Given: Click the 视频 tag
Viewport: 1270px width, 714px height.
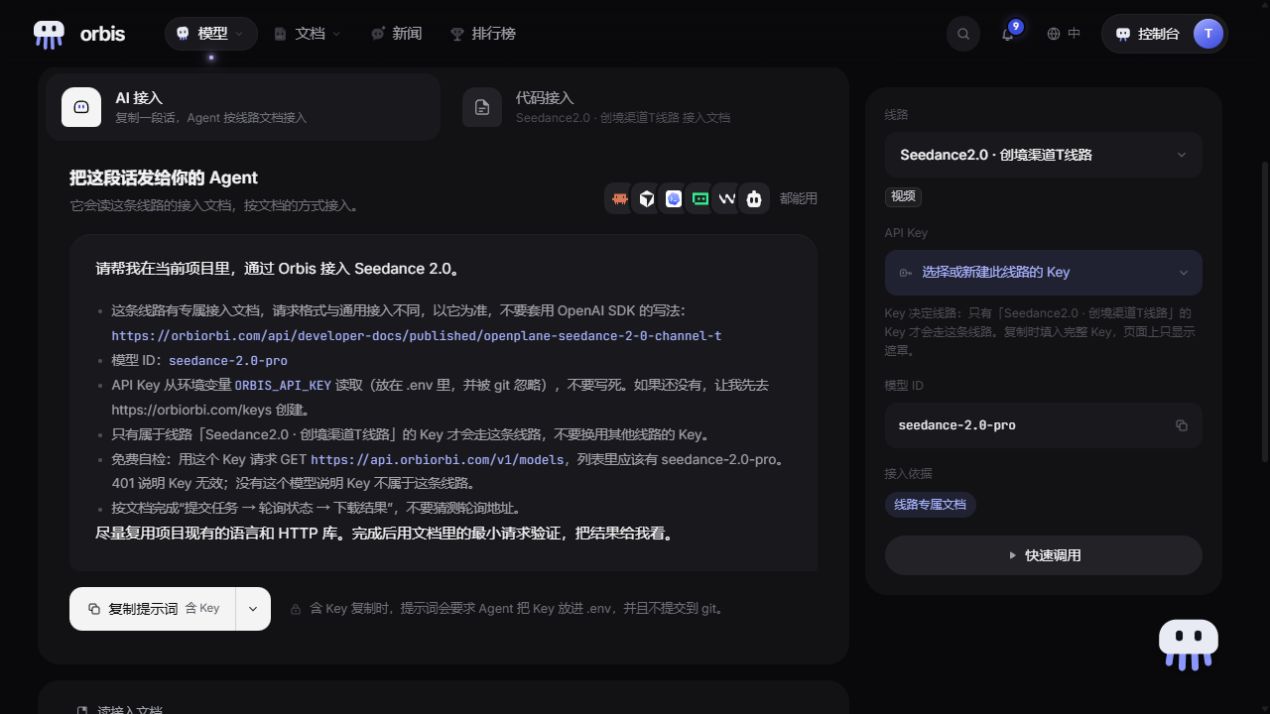Looking at the screenshot, I should (903, 197).
